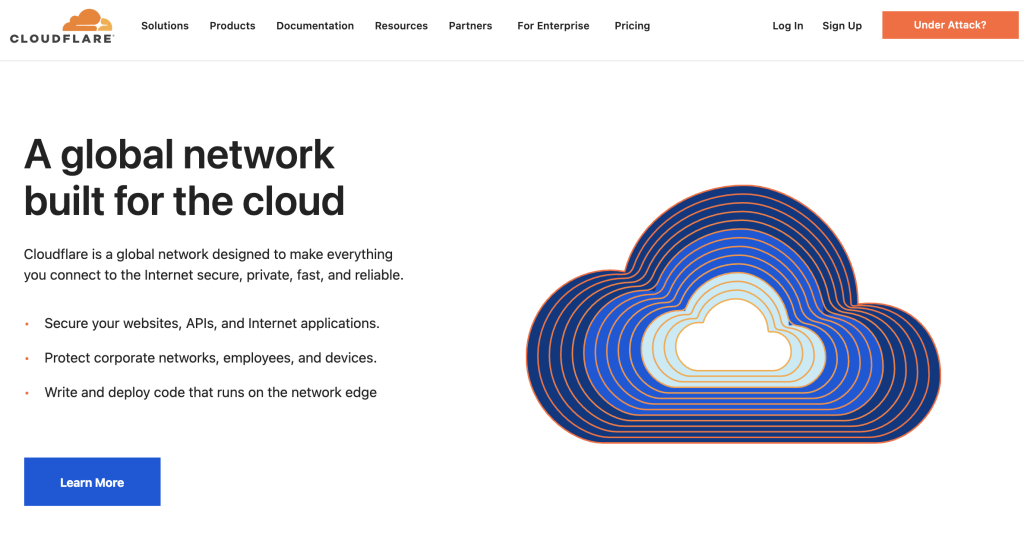The image size is (1024, 543).
Task: Click the Sign Up link
Action: tap(842, 25)
